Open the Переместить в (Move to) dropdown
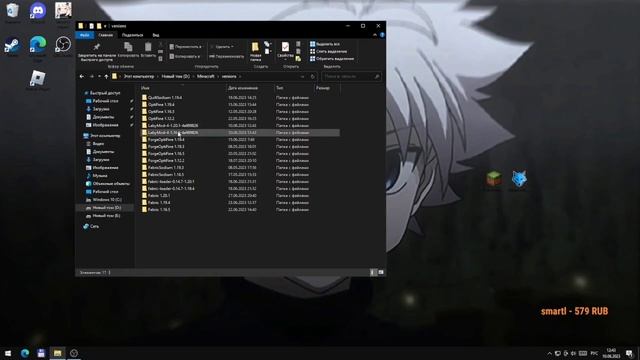This screenshot has width=640, height=360. click(185, 47)
